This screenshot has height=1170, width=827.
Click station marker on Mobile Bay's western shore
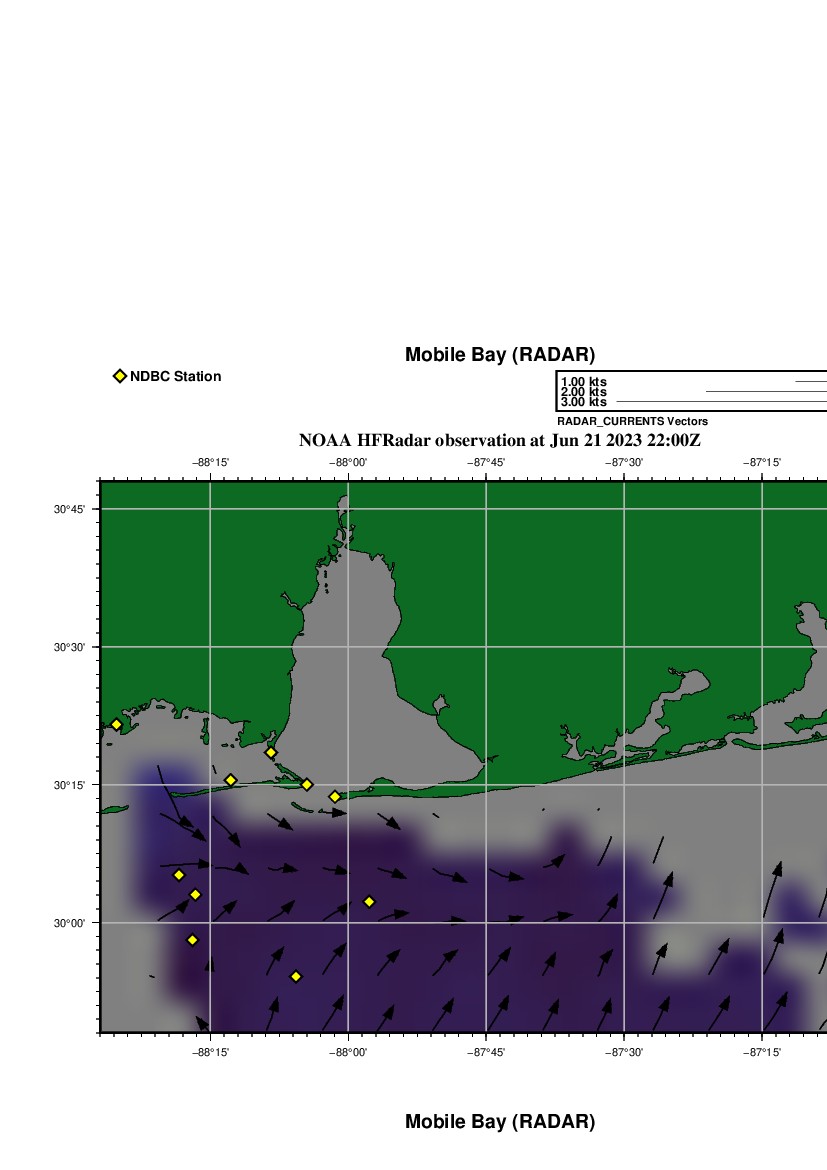[x=270, y=753]
